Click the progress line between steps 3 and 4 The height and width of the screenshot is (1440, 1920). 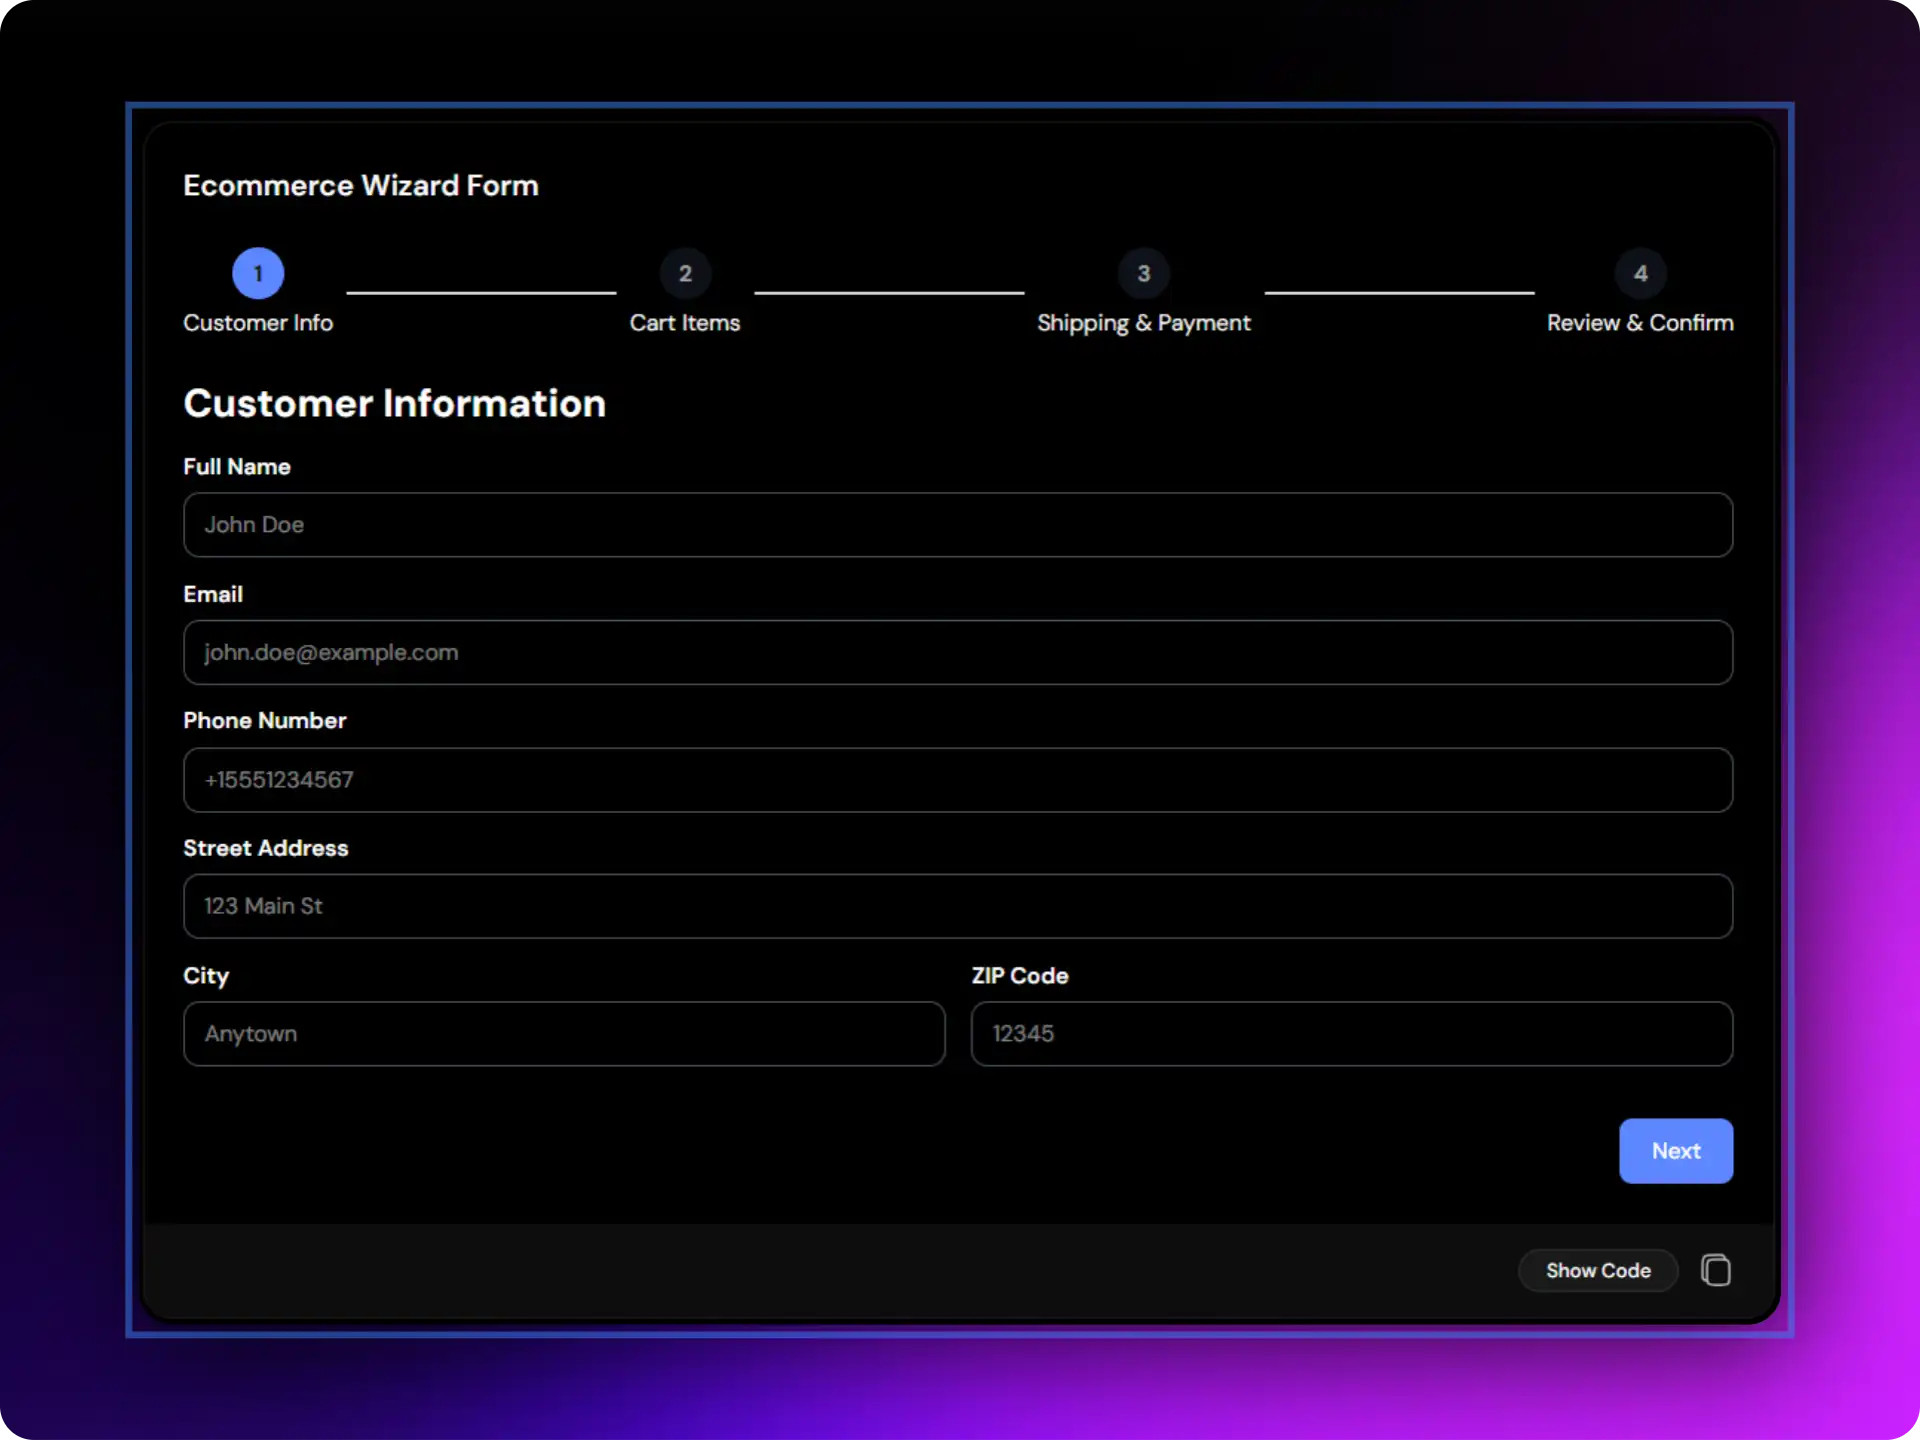pyautogui.click(x=1399, y=292)
